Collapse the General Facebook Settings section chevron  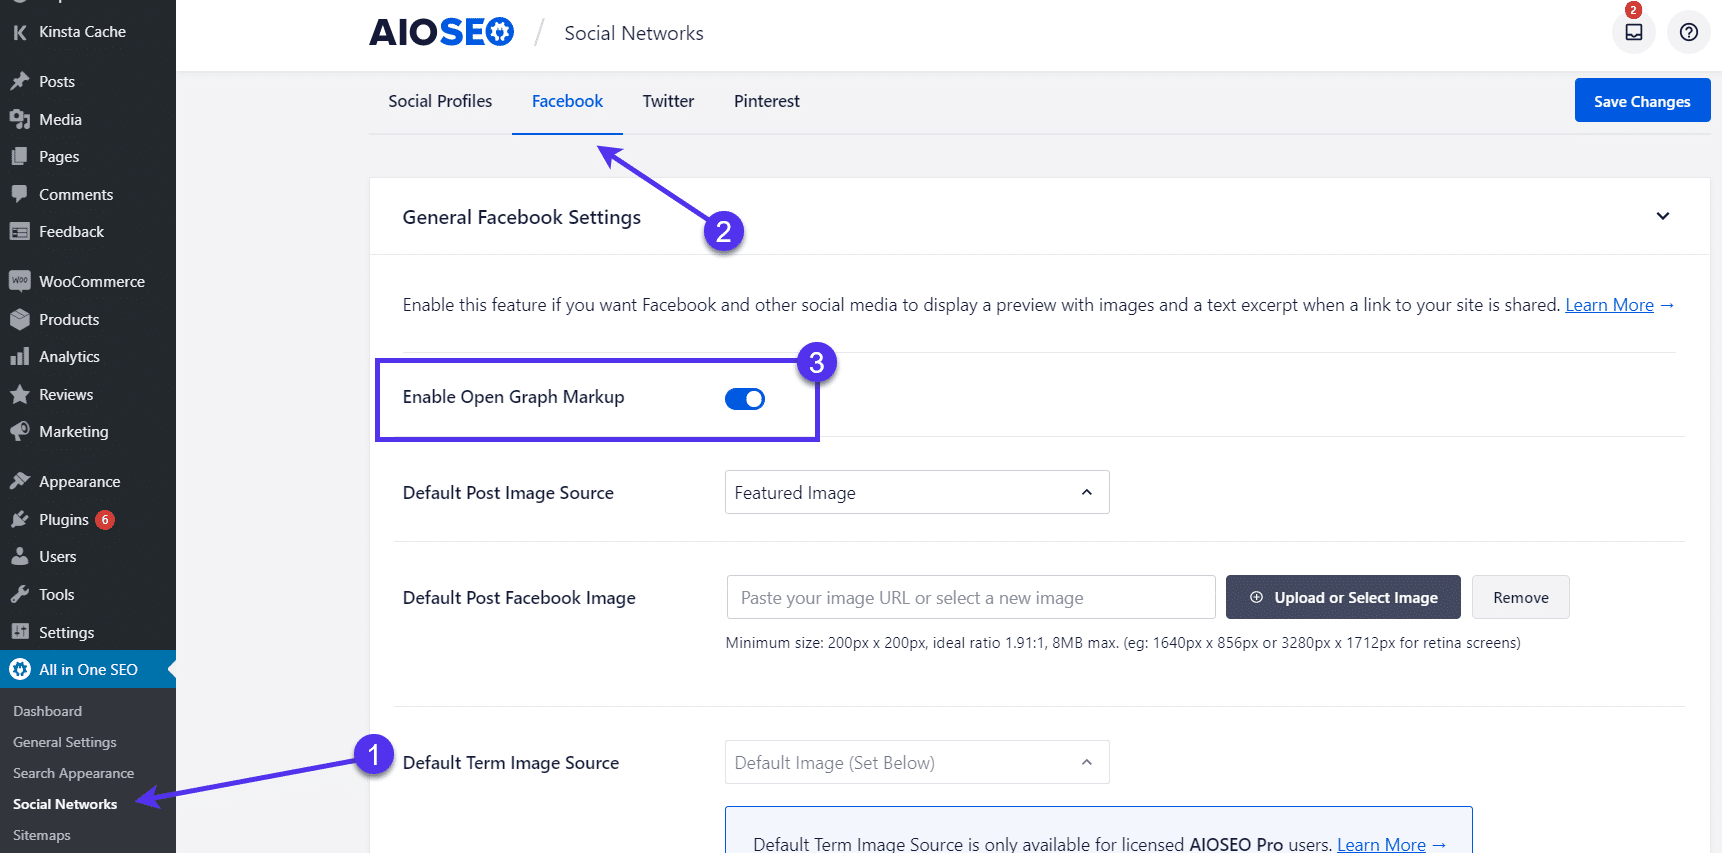click(x=1663, y=216)
